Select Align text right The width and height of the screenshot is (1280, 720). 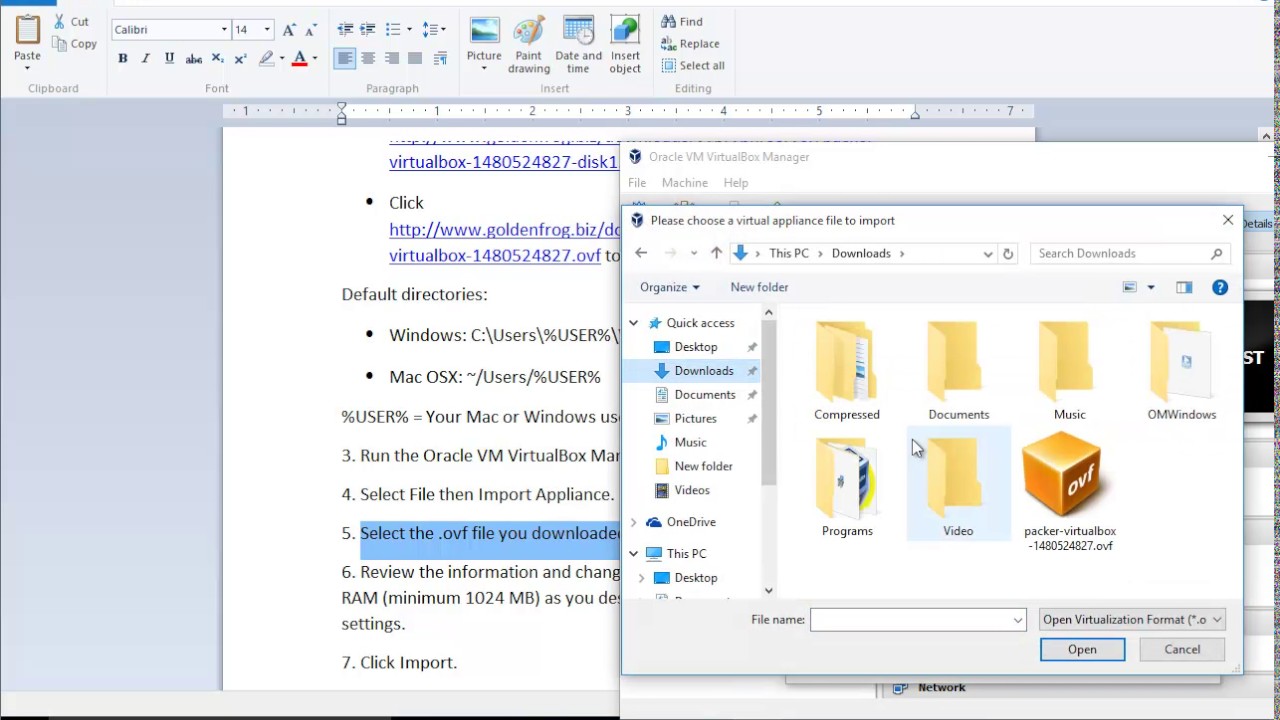tap(392, 59)
